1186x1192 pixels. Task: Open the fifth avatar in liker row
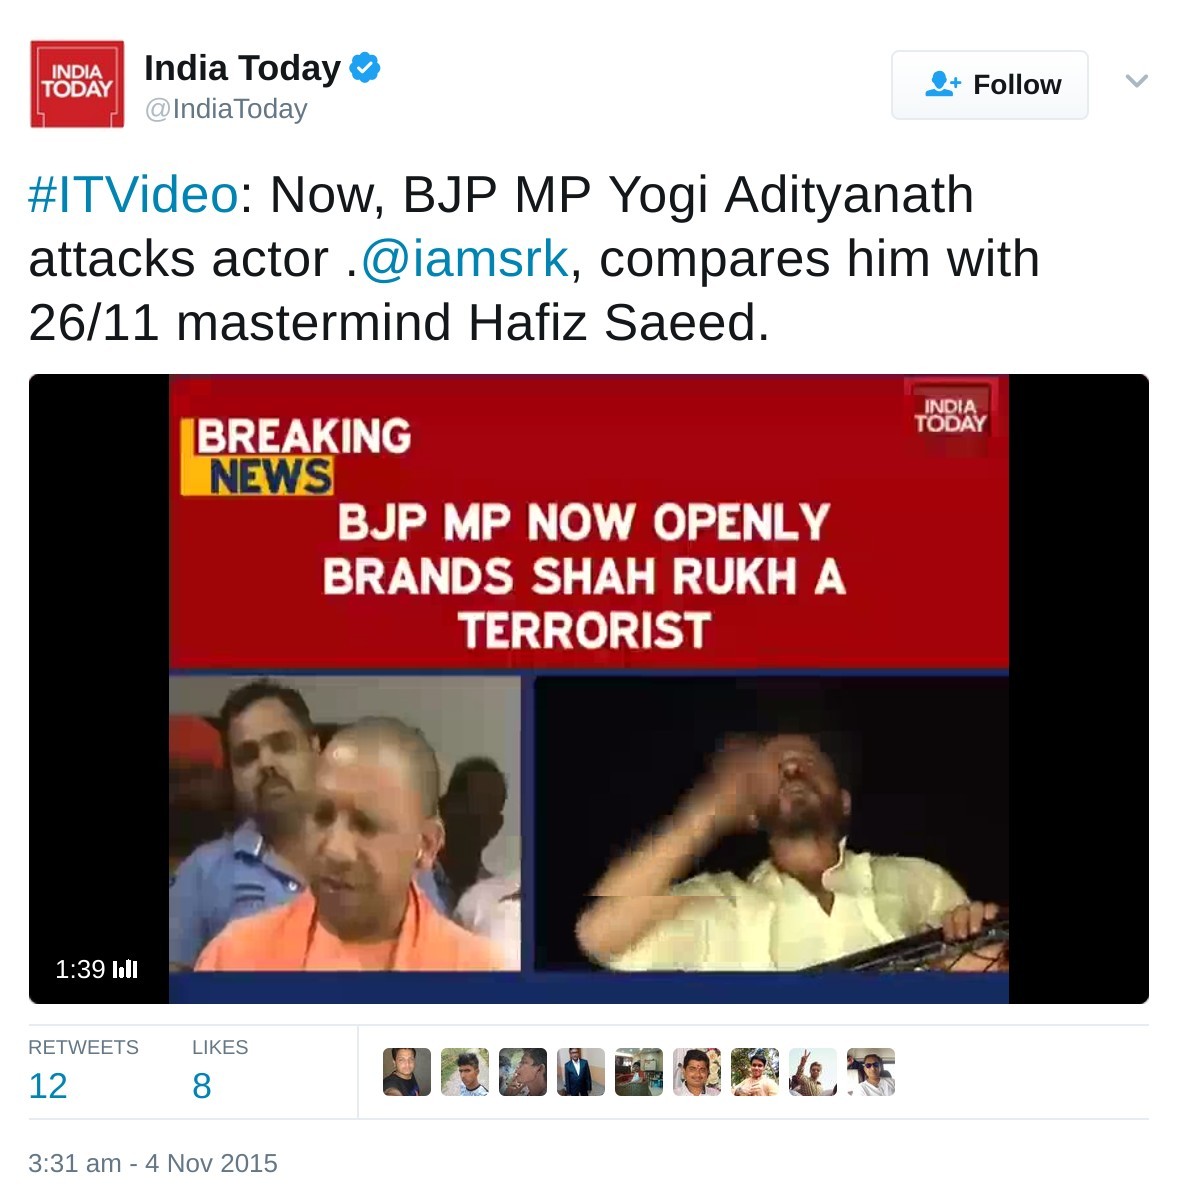(x=639, y=1072)
